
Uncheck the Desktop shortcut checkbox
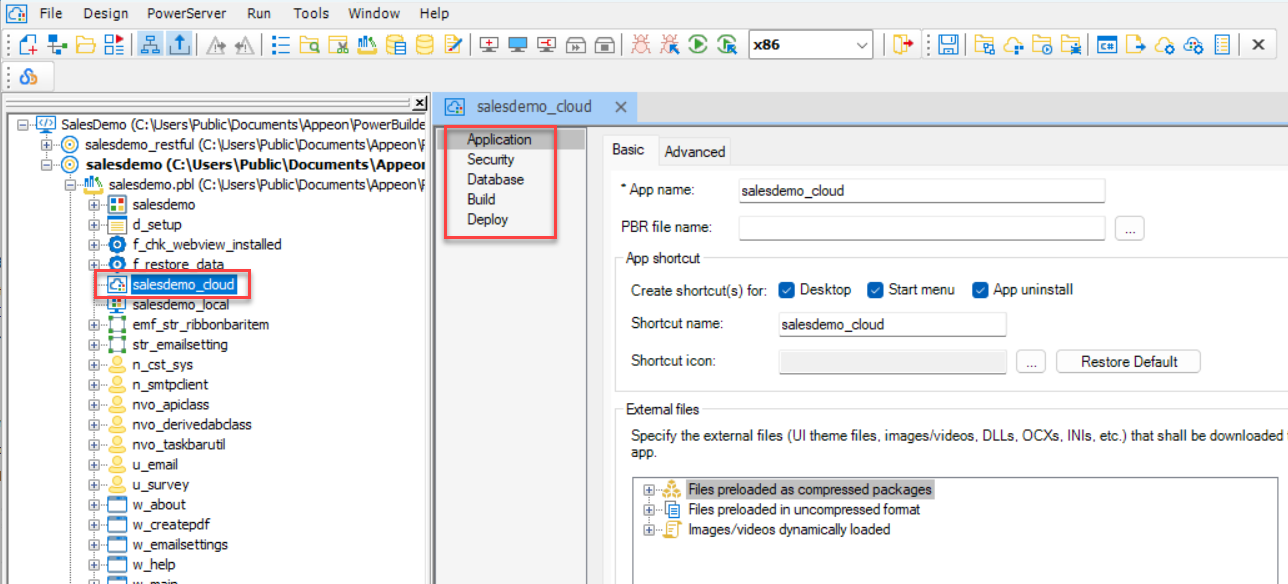[x=785, y=290]
